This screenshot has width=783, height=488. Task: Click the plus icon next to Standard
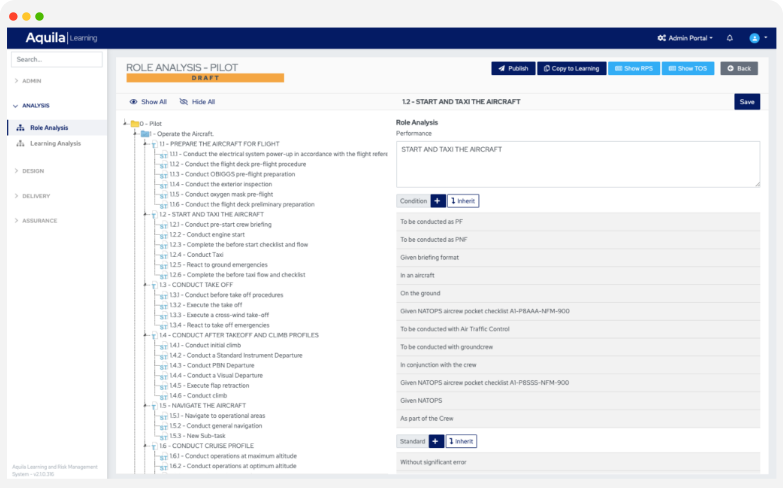[x=436, y=441]
